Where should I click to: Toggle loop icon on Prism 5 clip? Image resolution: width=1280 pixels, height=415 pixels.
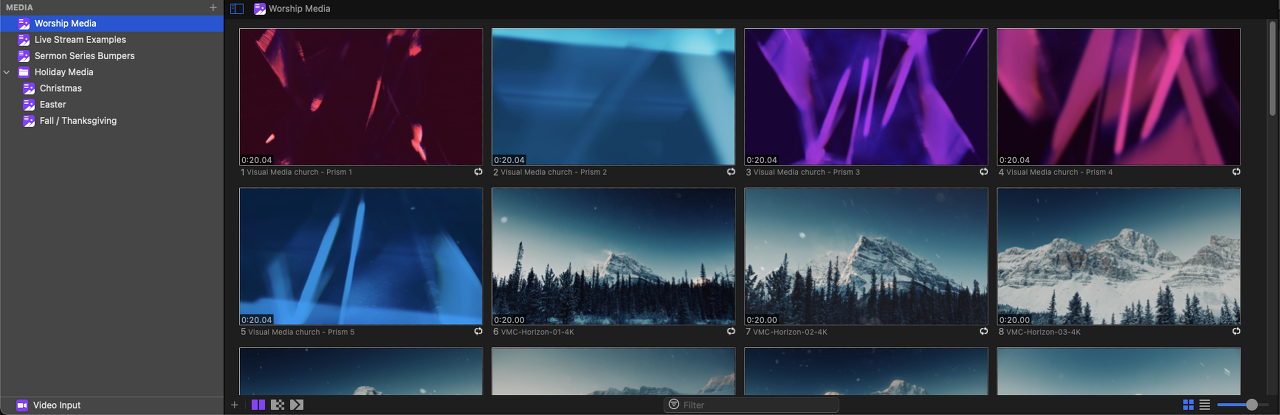(x=479, y=332)
